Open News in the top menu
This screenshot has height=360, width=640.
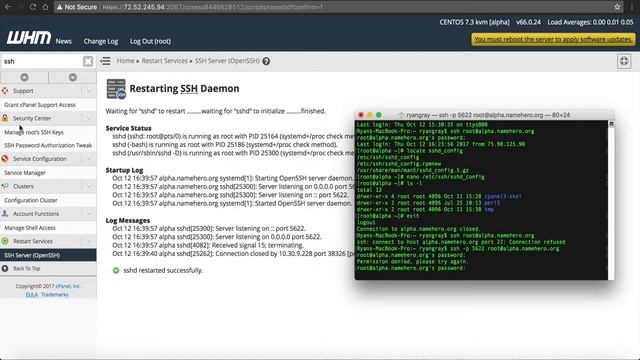[x=64, y=41]
